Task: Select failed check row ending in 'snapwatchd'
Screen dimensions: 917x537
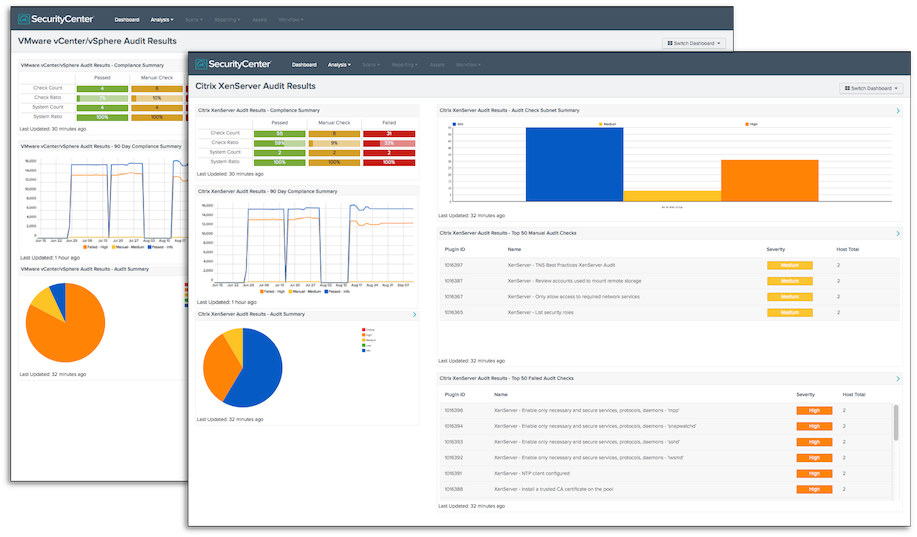Action: pos(666,426)
